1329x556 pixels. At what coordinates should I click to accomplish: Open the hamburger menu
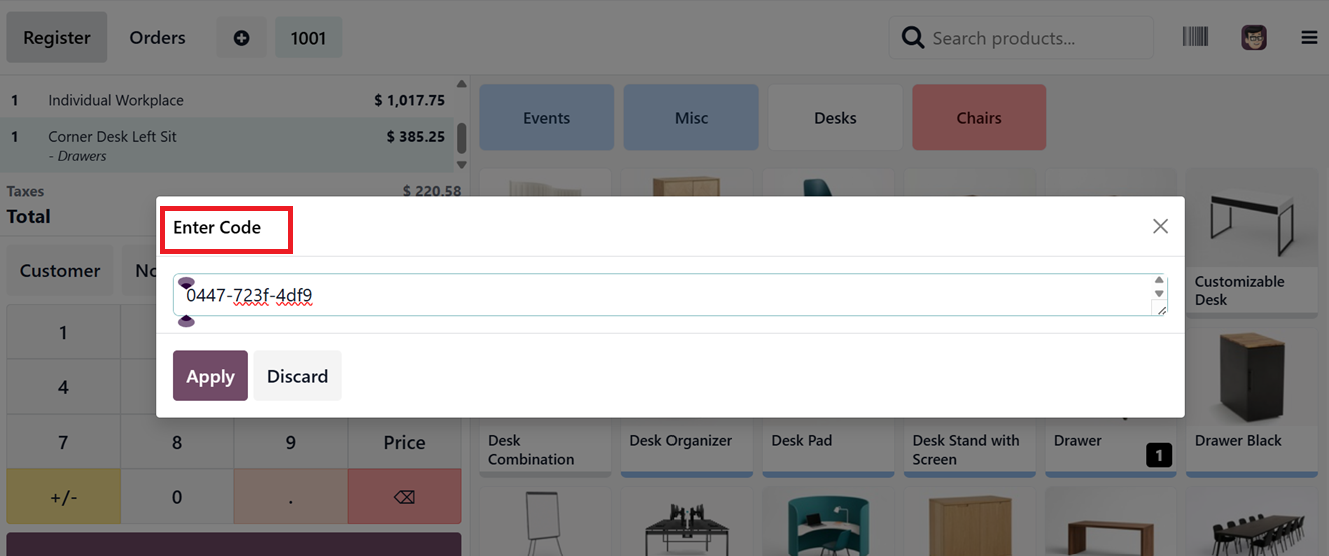[x=1309, y=38]
